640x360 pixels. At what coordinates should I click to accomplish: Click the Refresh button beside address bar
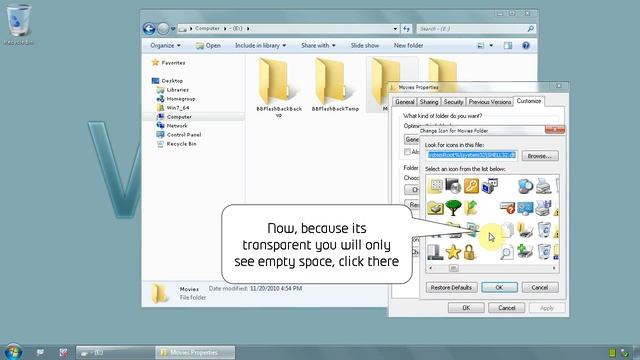[x=406, y=29]
